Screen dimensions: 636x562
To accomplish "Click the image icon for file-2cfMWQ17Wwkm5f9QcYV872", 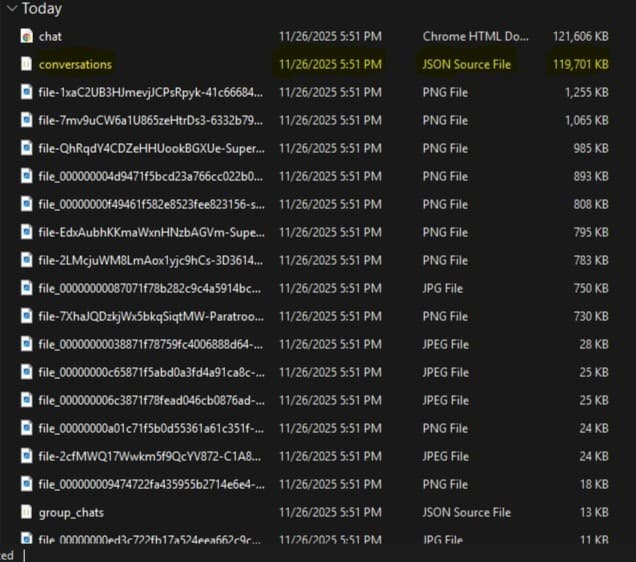I will tap(27, 456).
